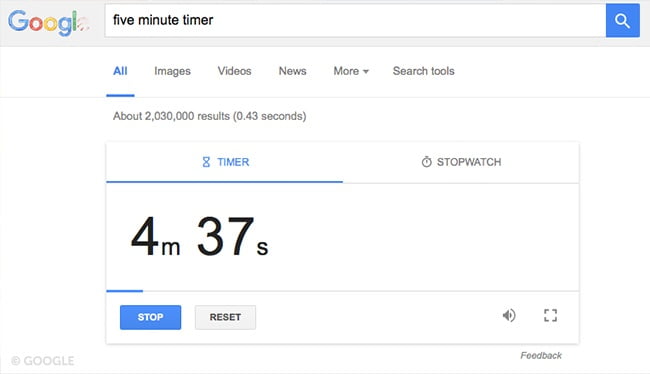Open timer in fullscreen mode
The height and width of the screenshot is (374, 650).
click(551, 316)
